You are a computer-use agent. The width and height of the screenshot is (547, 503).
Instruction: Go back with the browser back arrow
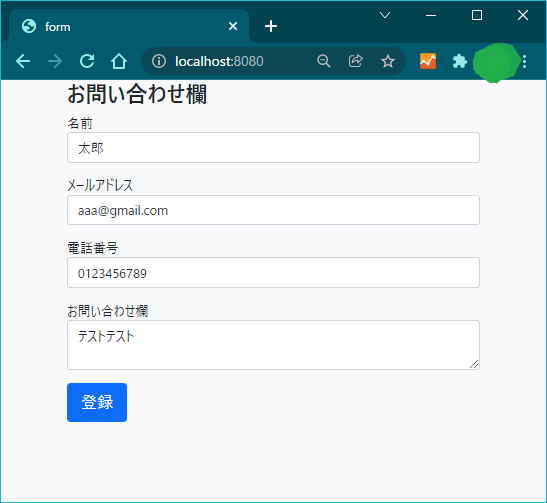coord(23,61)
